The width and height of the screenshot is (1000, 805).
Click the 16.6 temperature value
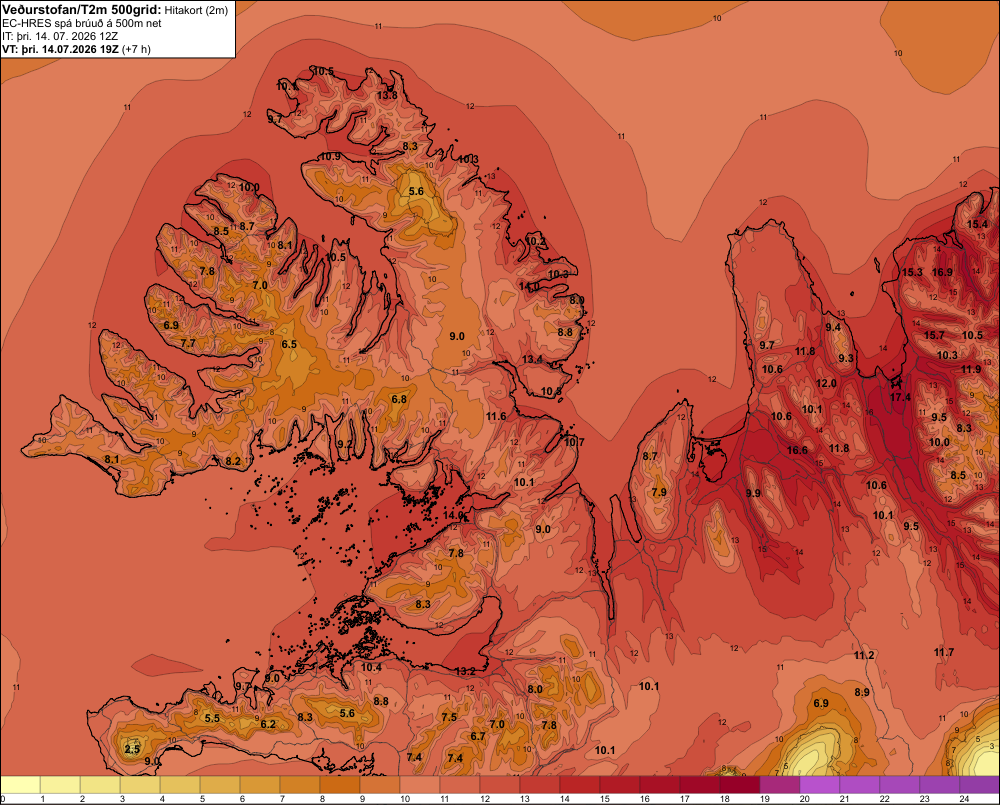pos(797,450)
